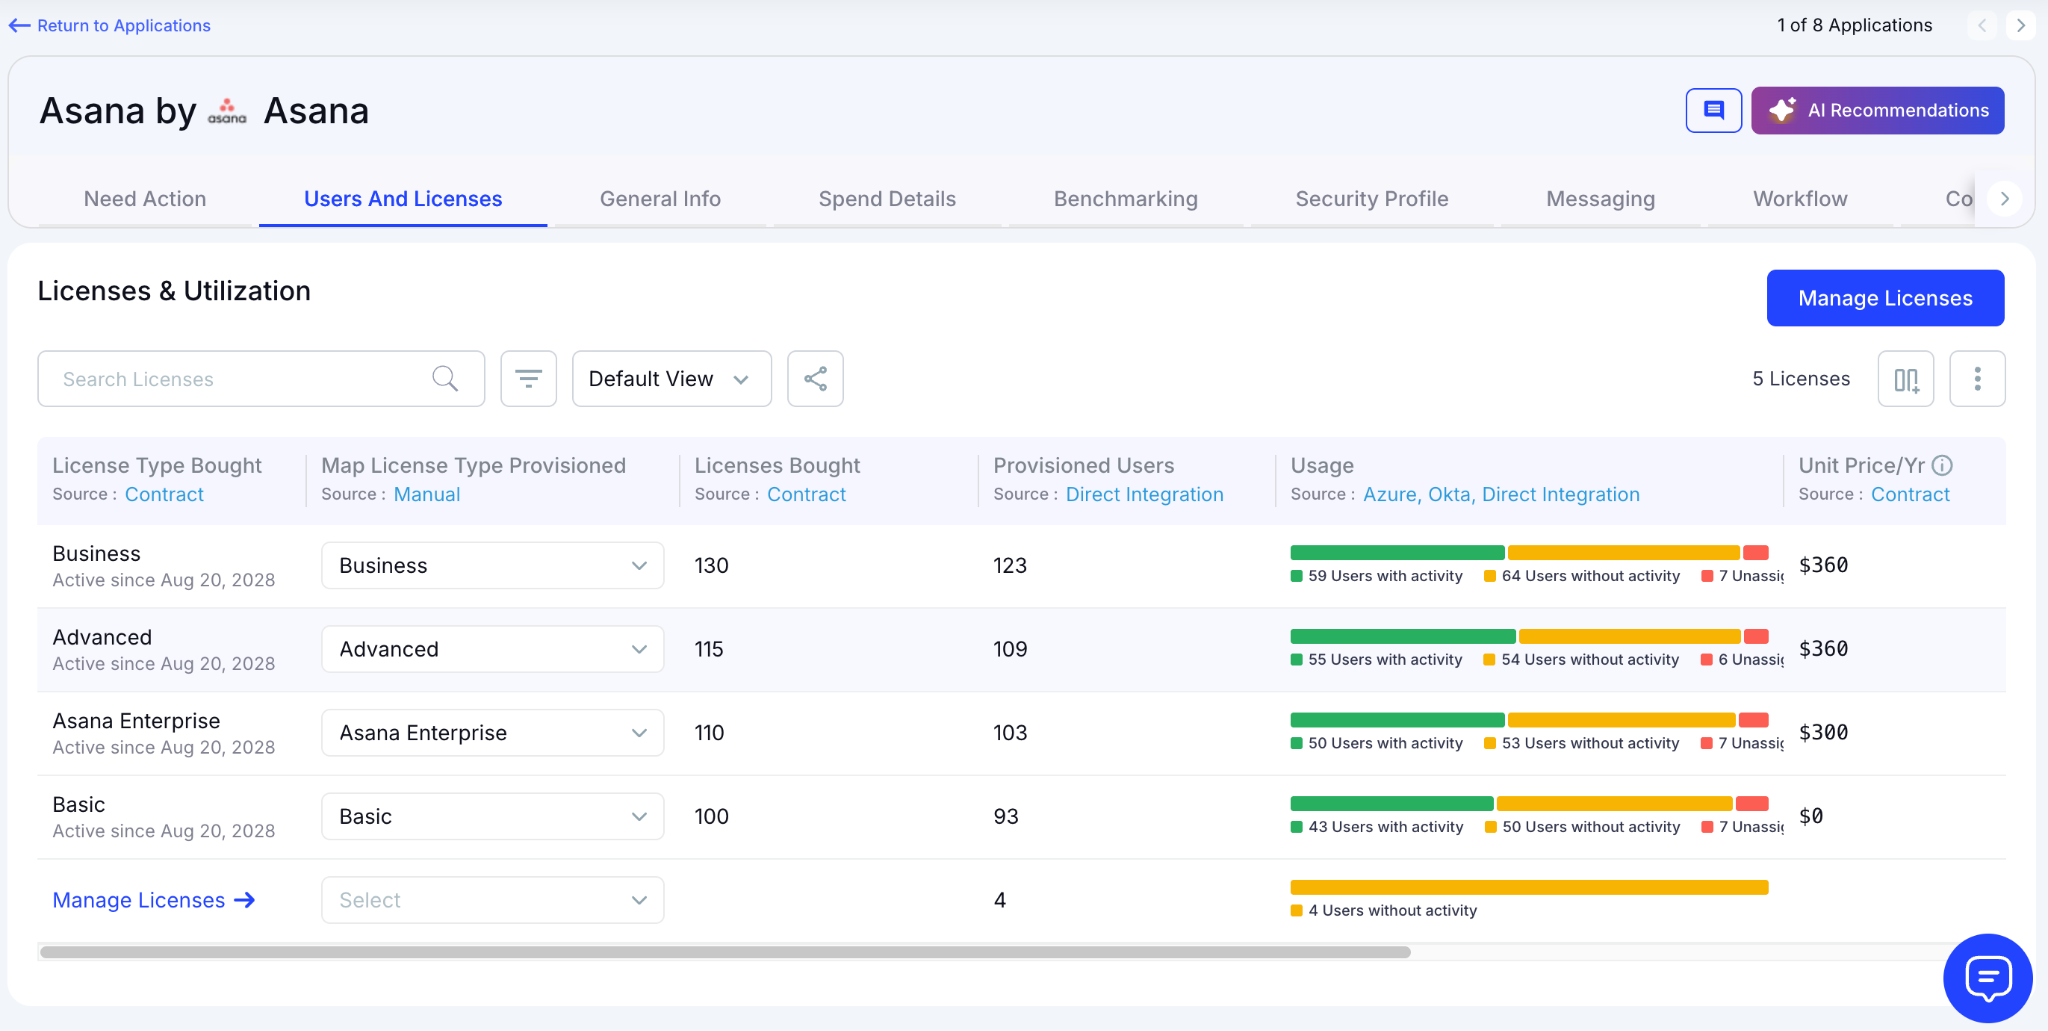Expand the Asana Enterprise mapping dropdown
This screenshot has height=1031, width=2048.
[x=492, y=733]
